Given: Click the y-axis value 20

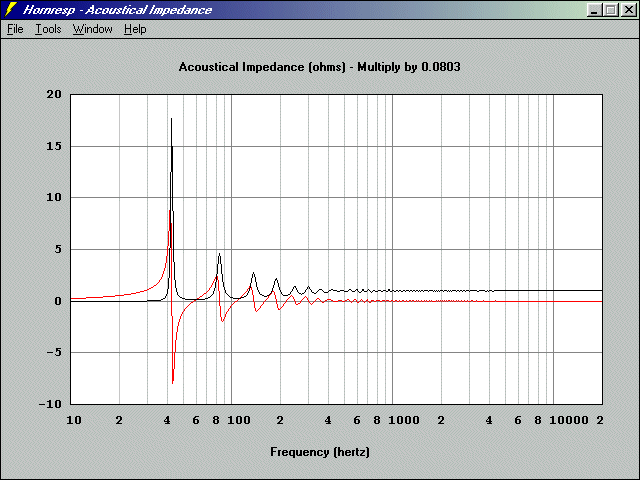Looking at the screenshot, I should point(53,94).
